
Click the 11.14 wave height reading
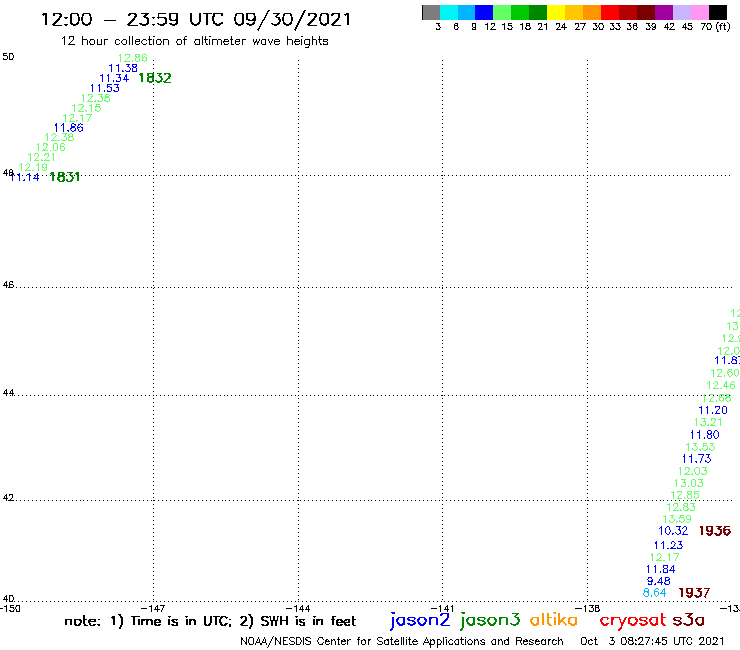(25, 177)
